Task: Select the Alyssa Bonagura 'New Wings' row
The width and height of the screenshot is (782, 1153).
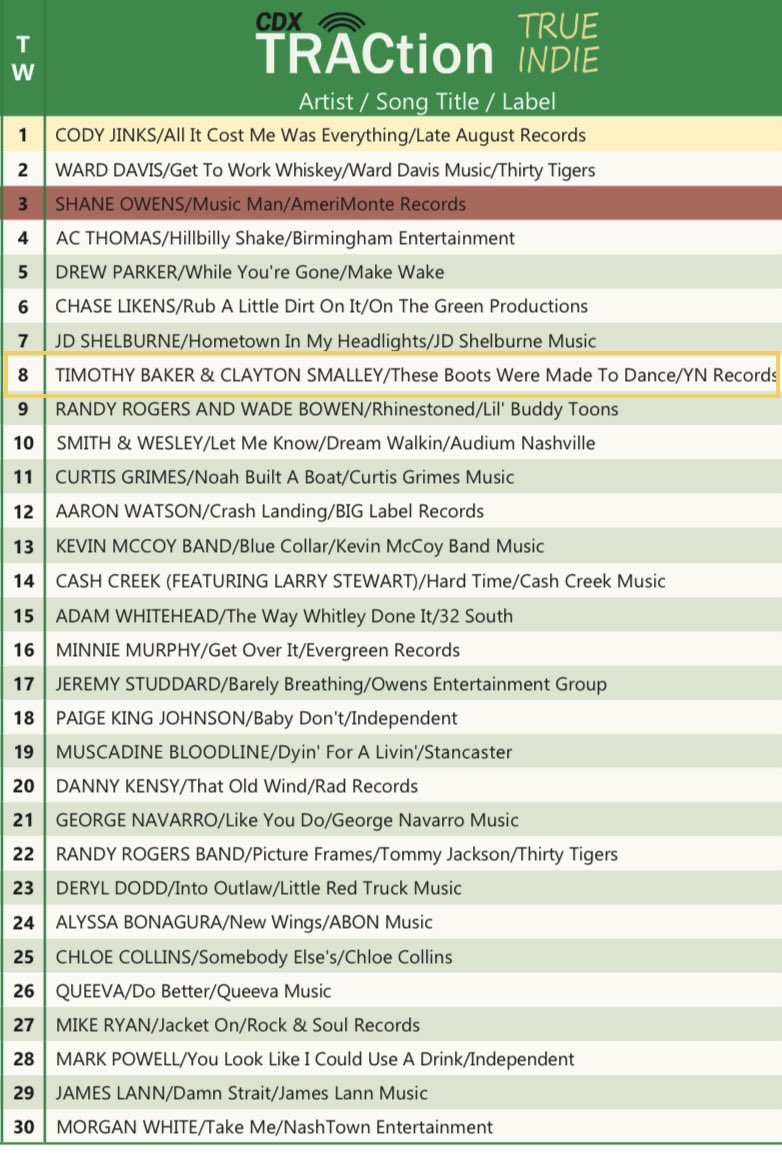Action: (x=391, y=922)
